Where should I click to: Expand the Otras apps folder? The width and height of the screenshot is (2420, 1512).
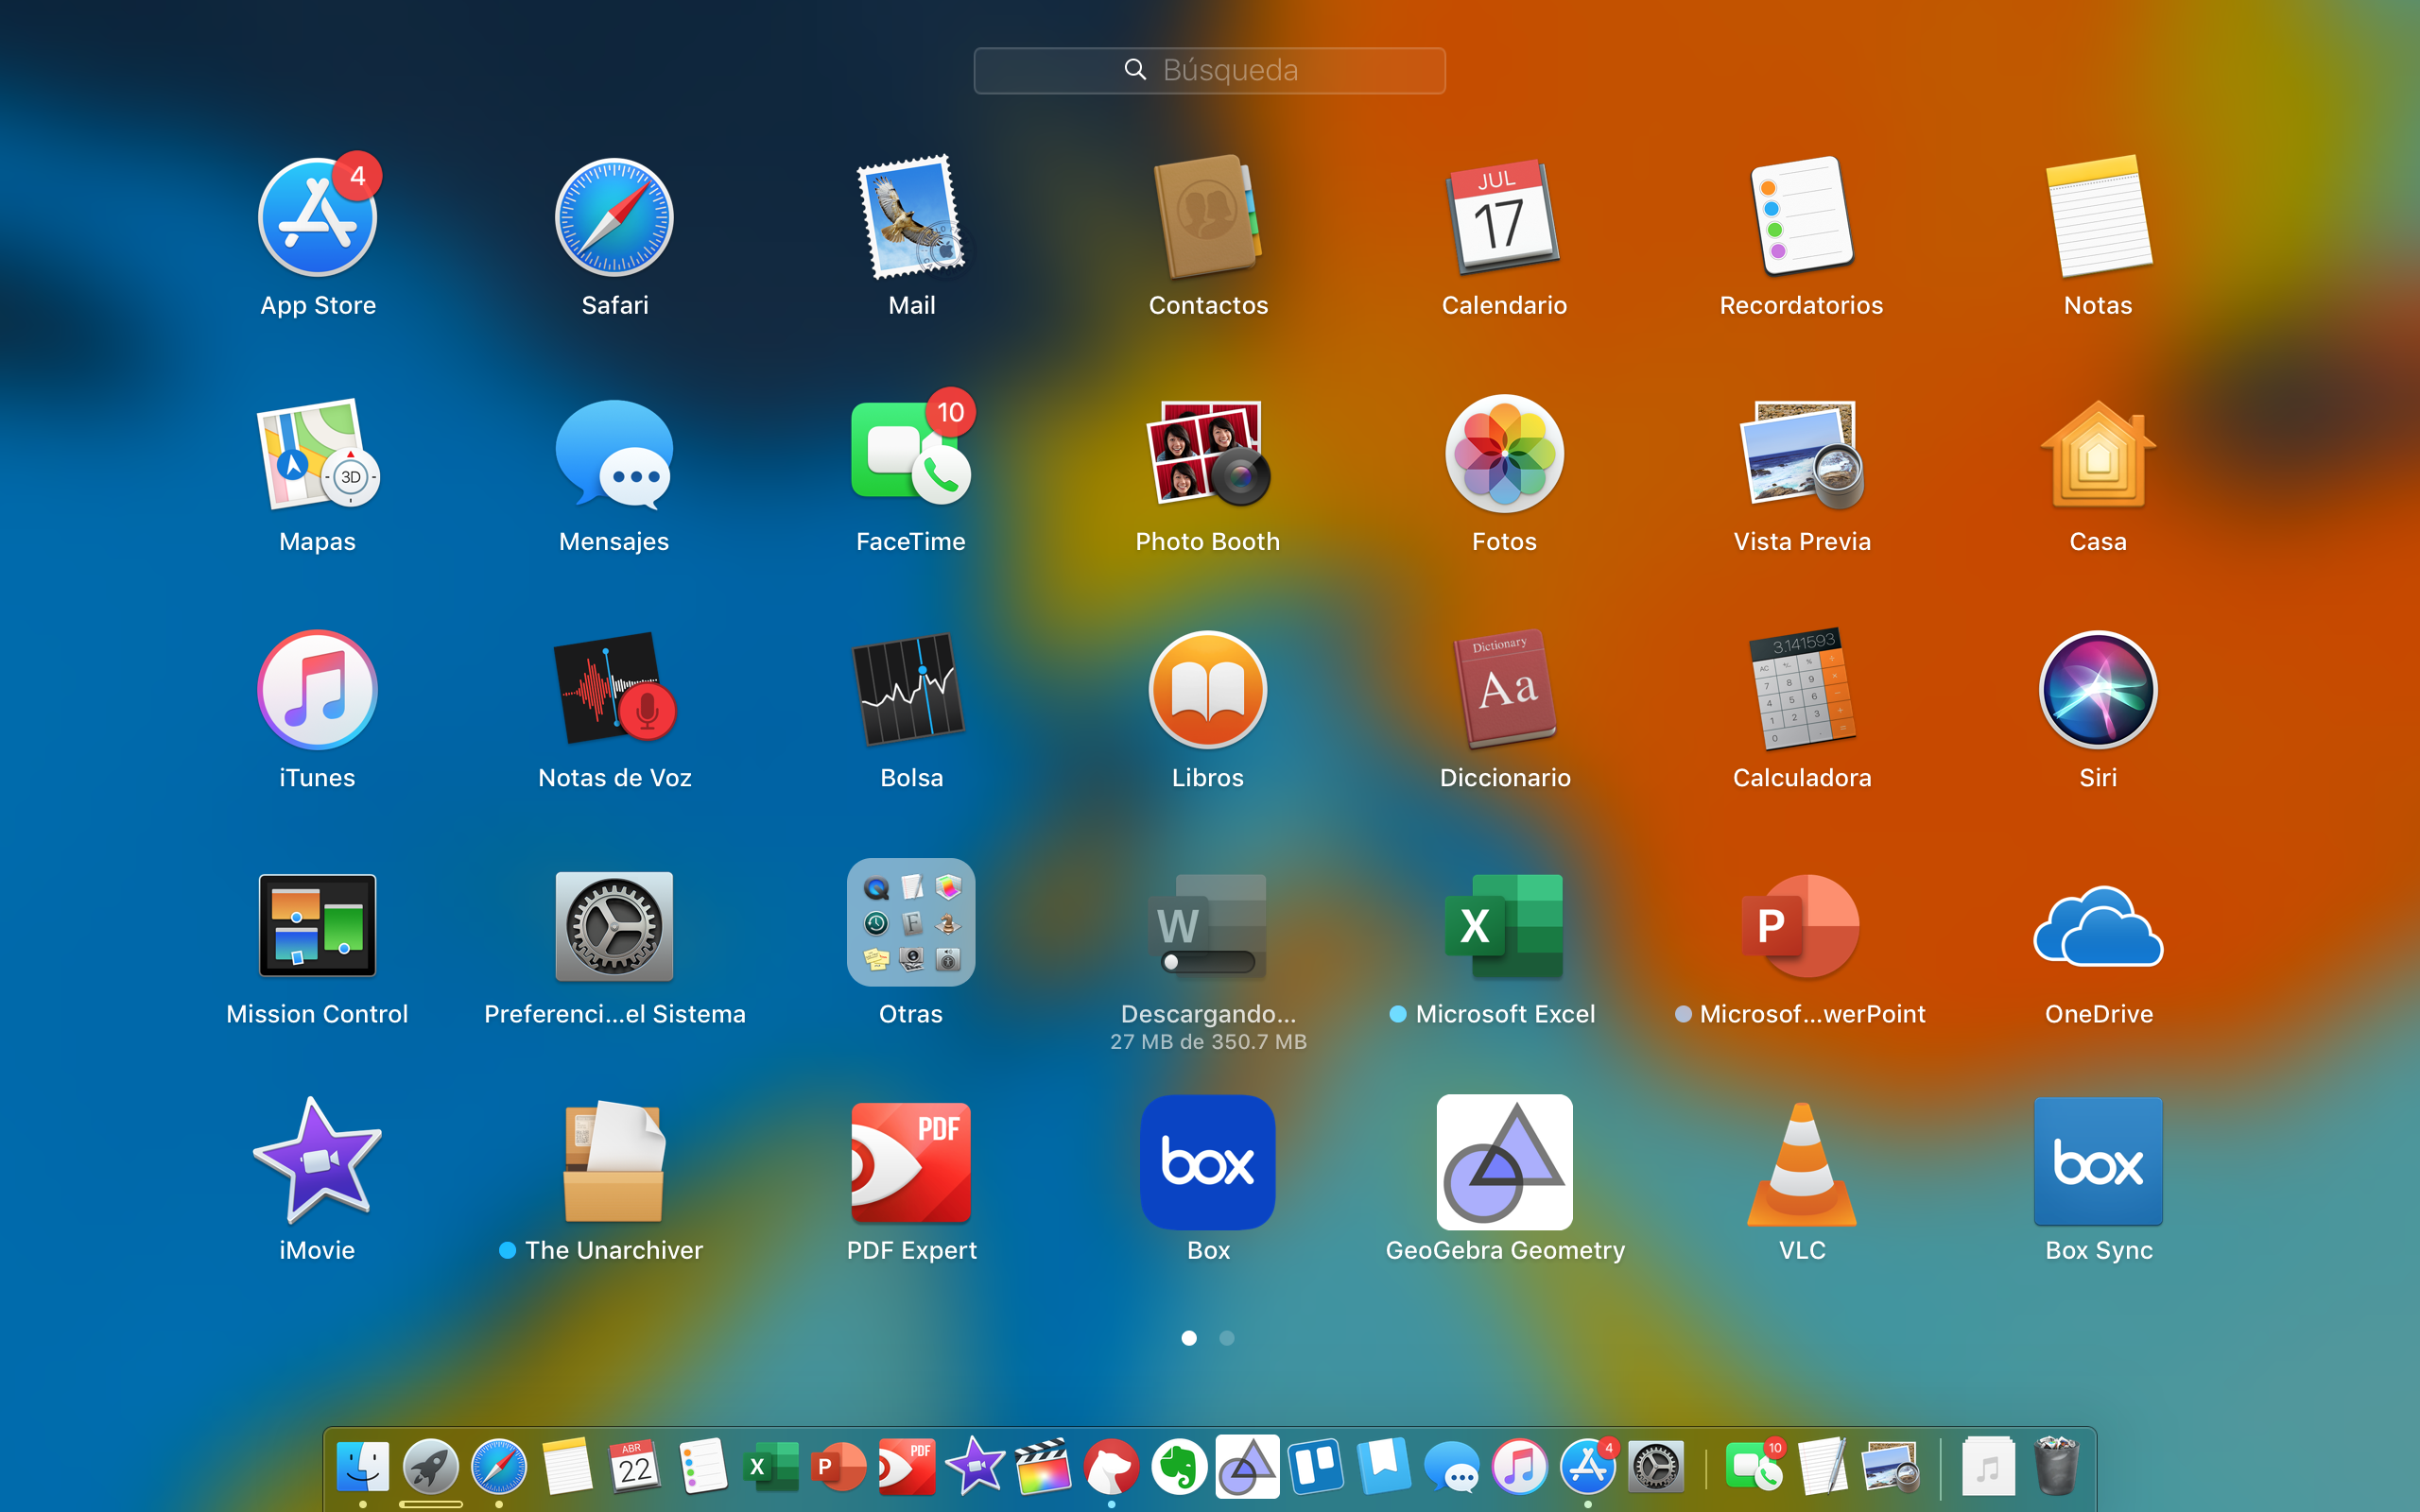coord(910,924)
